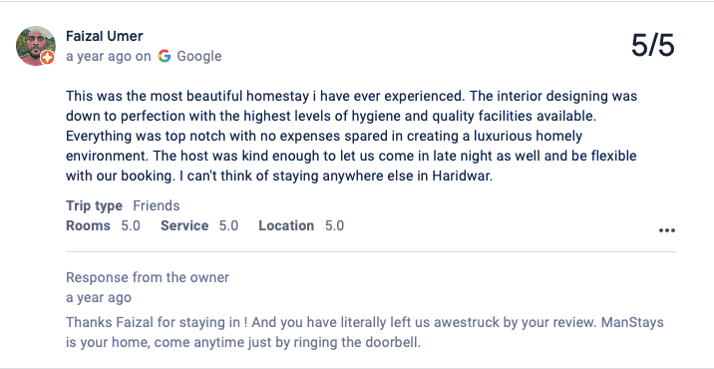Screen dimensions: 714x369
Task: Click the Location label
Action: pyautogui.click(x=286, y=226)
